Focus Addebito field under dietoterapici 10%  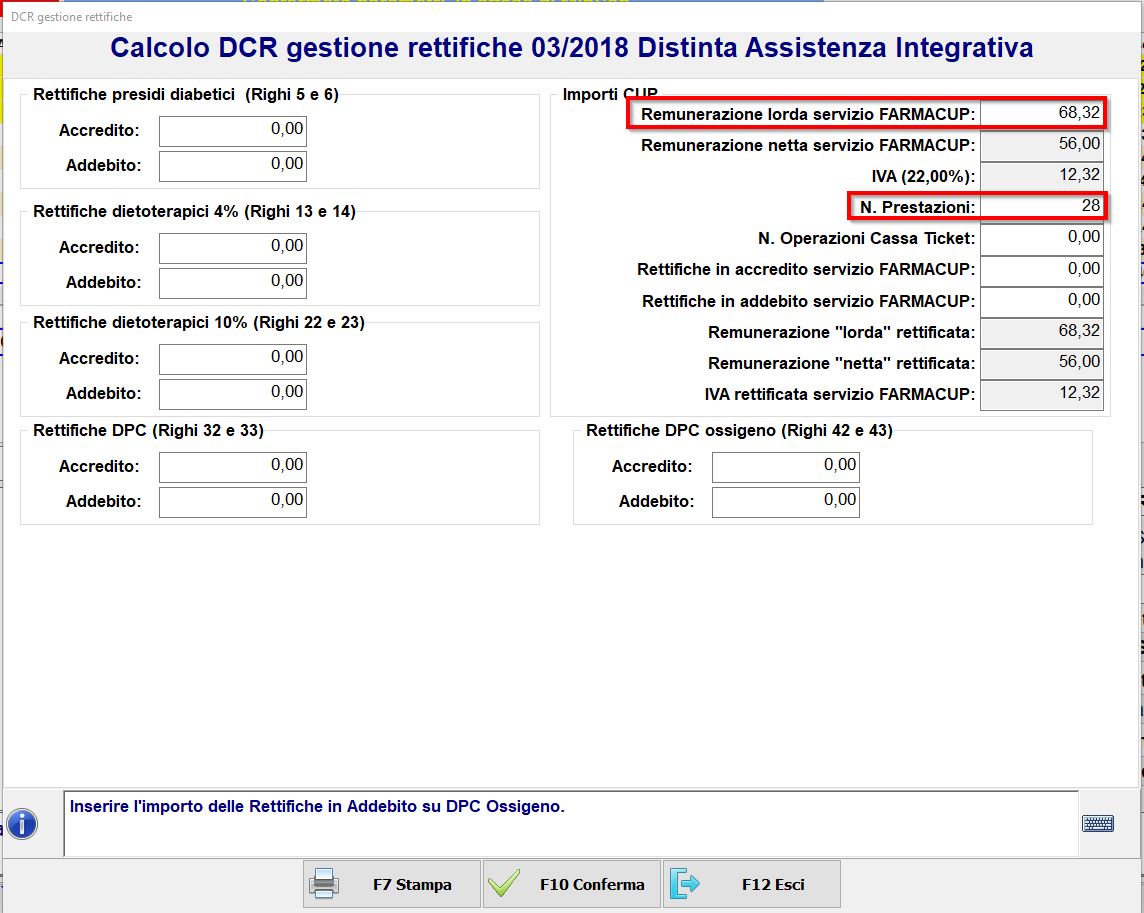[232, 393]
